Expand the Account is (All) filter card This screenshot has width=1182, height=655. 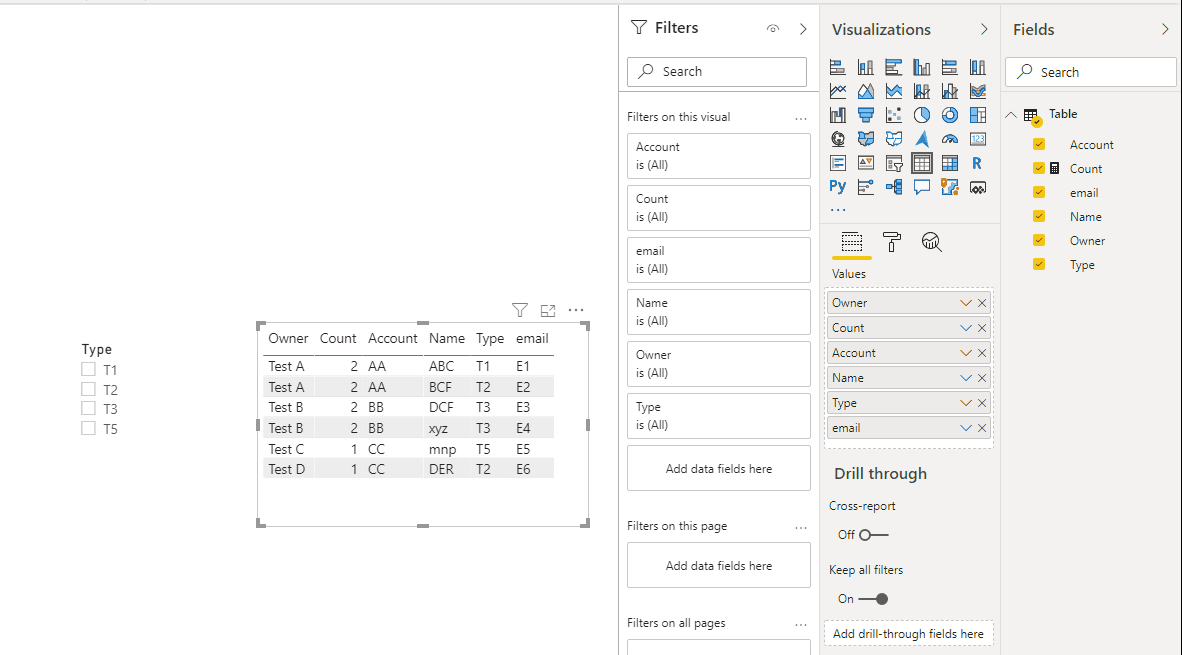[x=718, y=156]
